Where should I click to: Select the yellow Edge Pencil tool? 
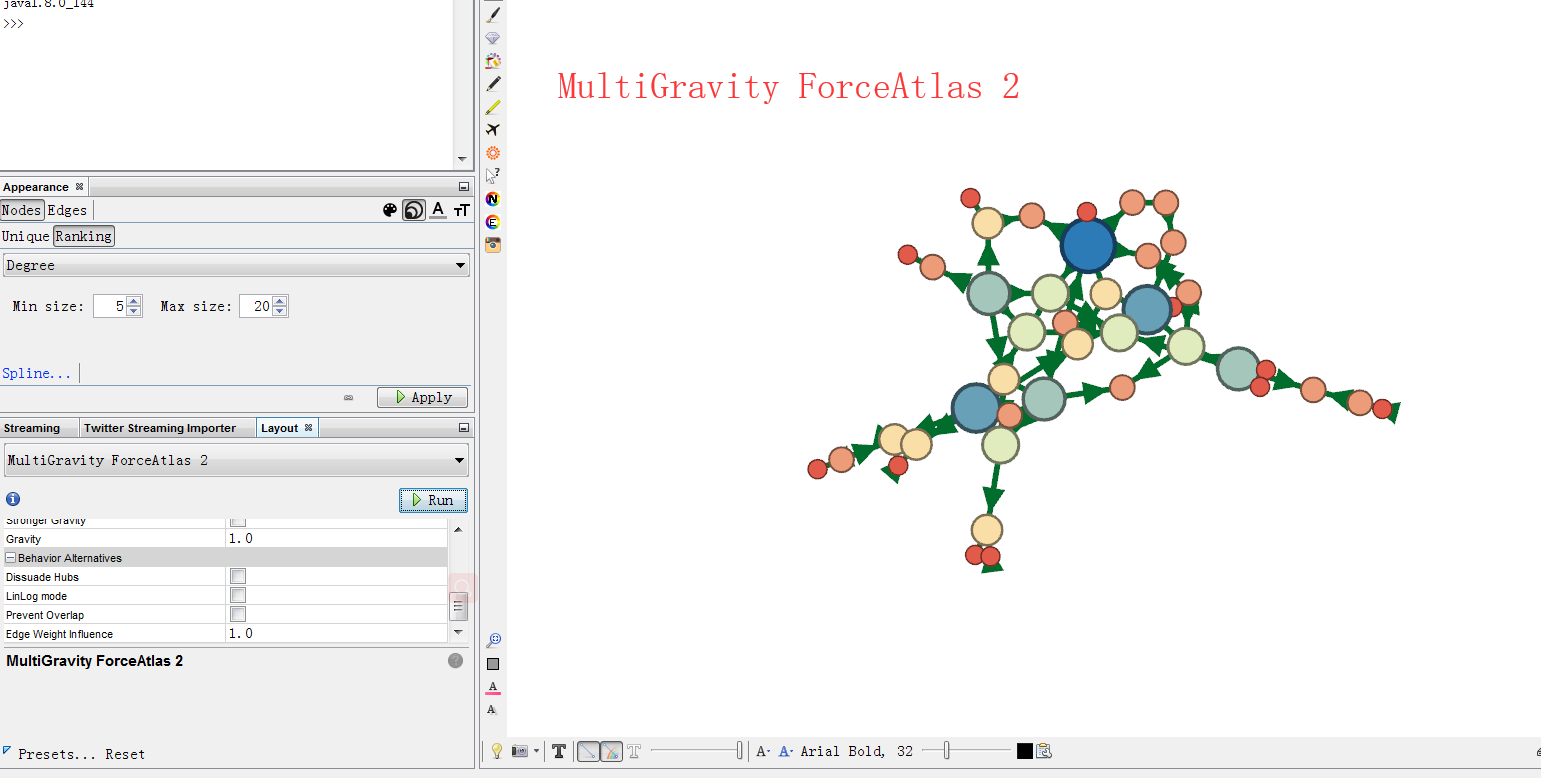point(493,107)
